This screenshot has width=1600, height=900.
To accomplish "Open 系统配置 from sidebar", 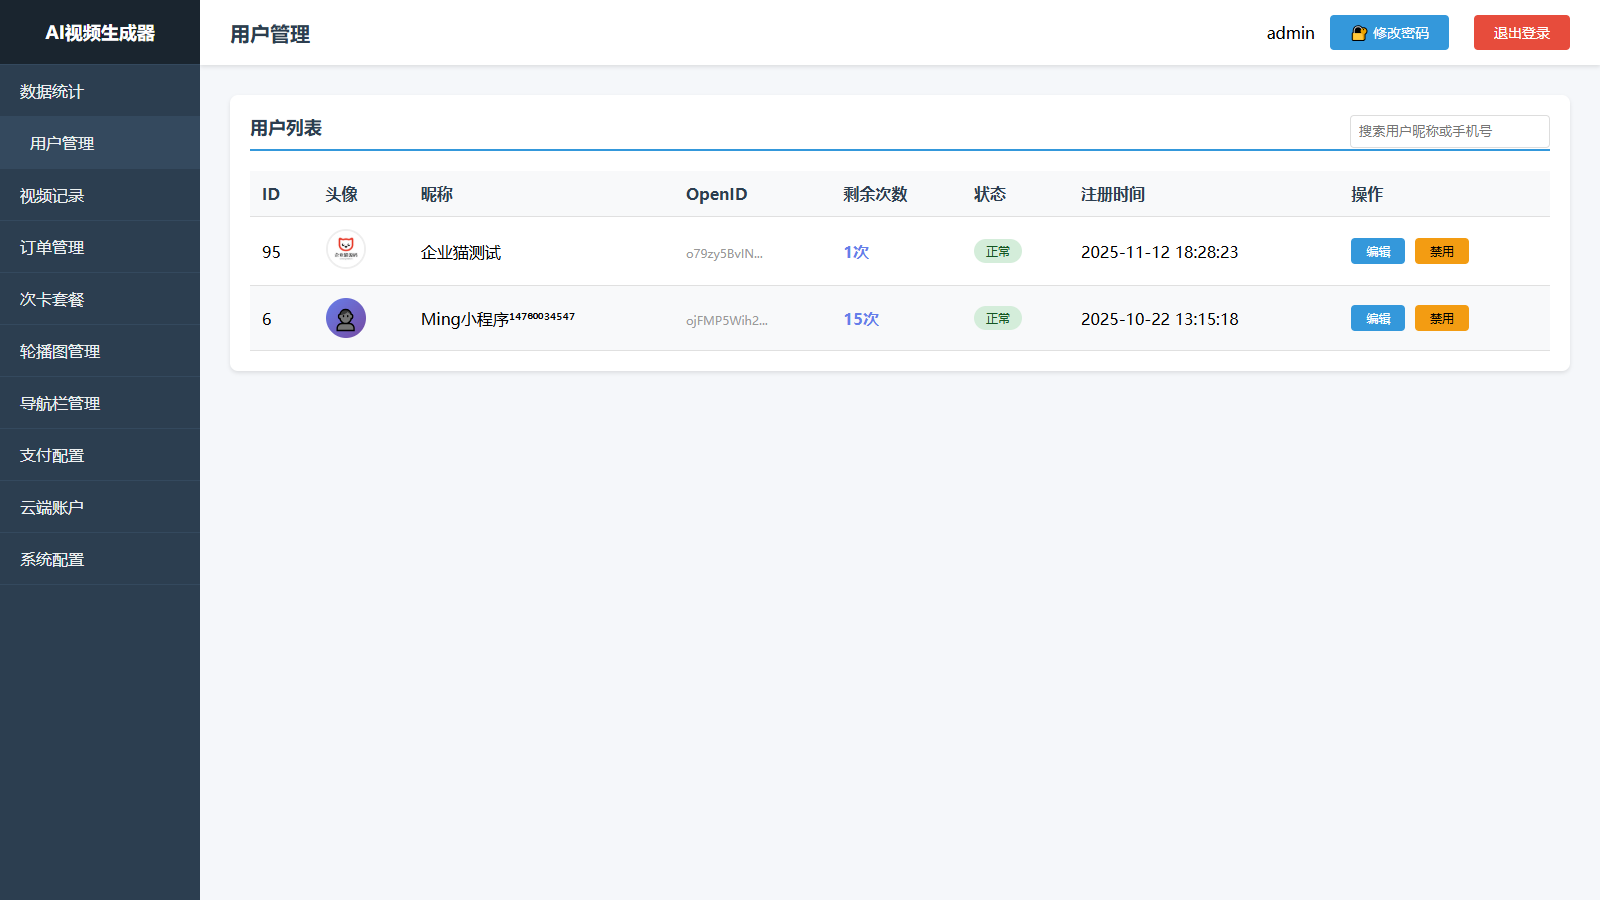I will 52,559.
